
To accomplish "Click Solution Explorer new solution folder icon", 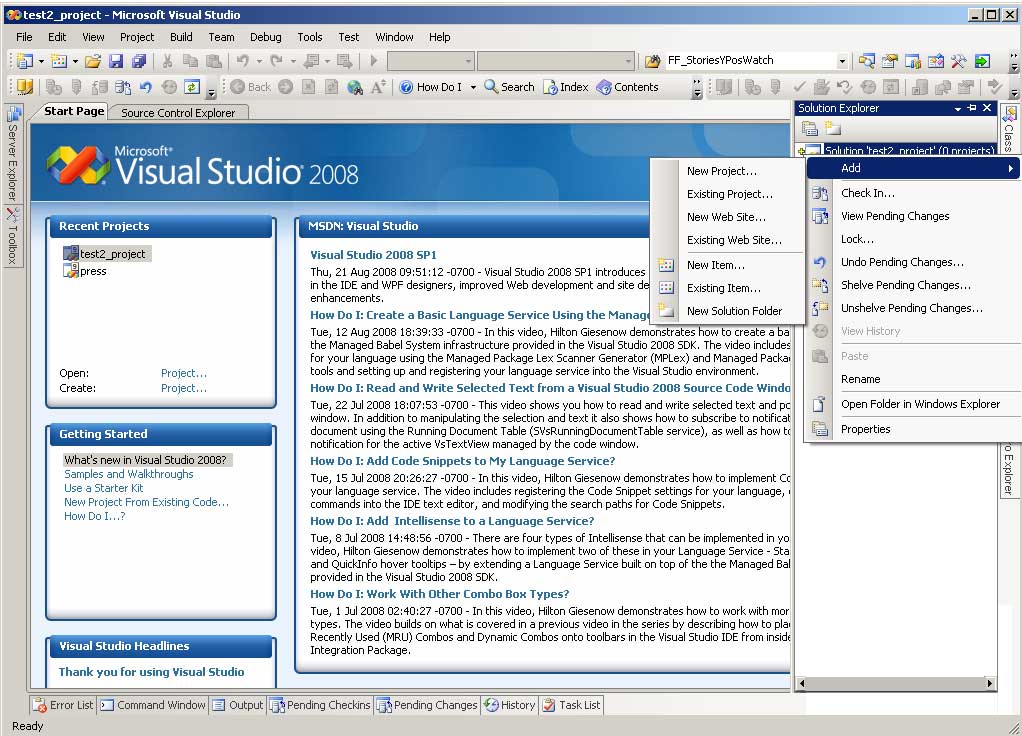I will 832,128.
